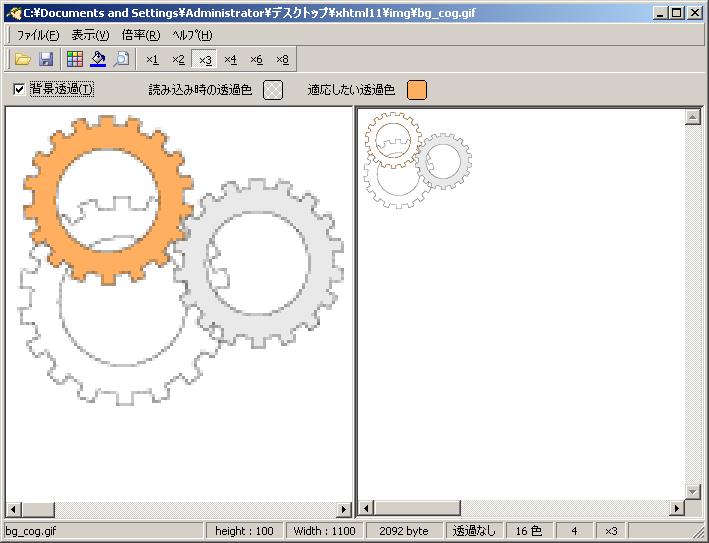Open the 表示(V) menu
Image resolution: width=709 pixels, height=543 pixels.
90,35
